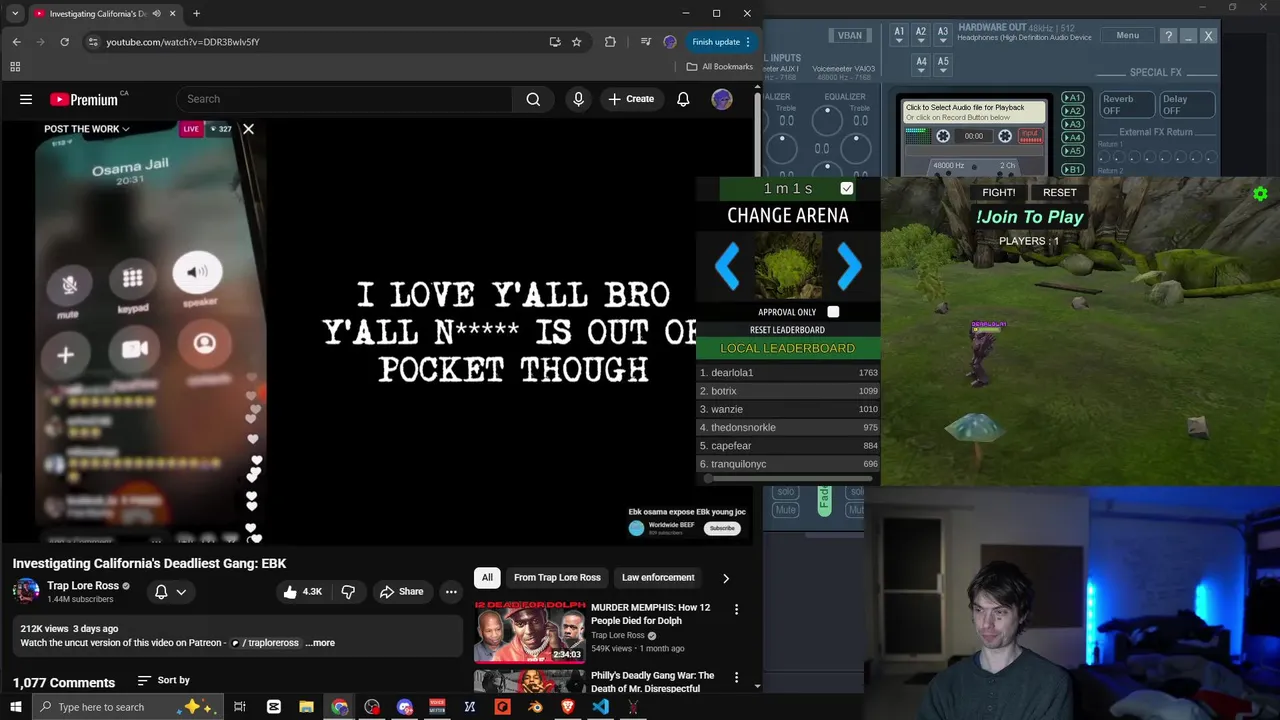Toggle cassette A1 output routing button
1280x720 pixels.
click(1072, 98)
